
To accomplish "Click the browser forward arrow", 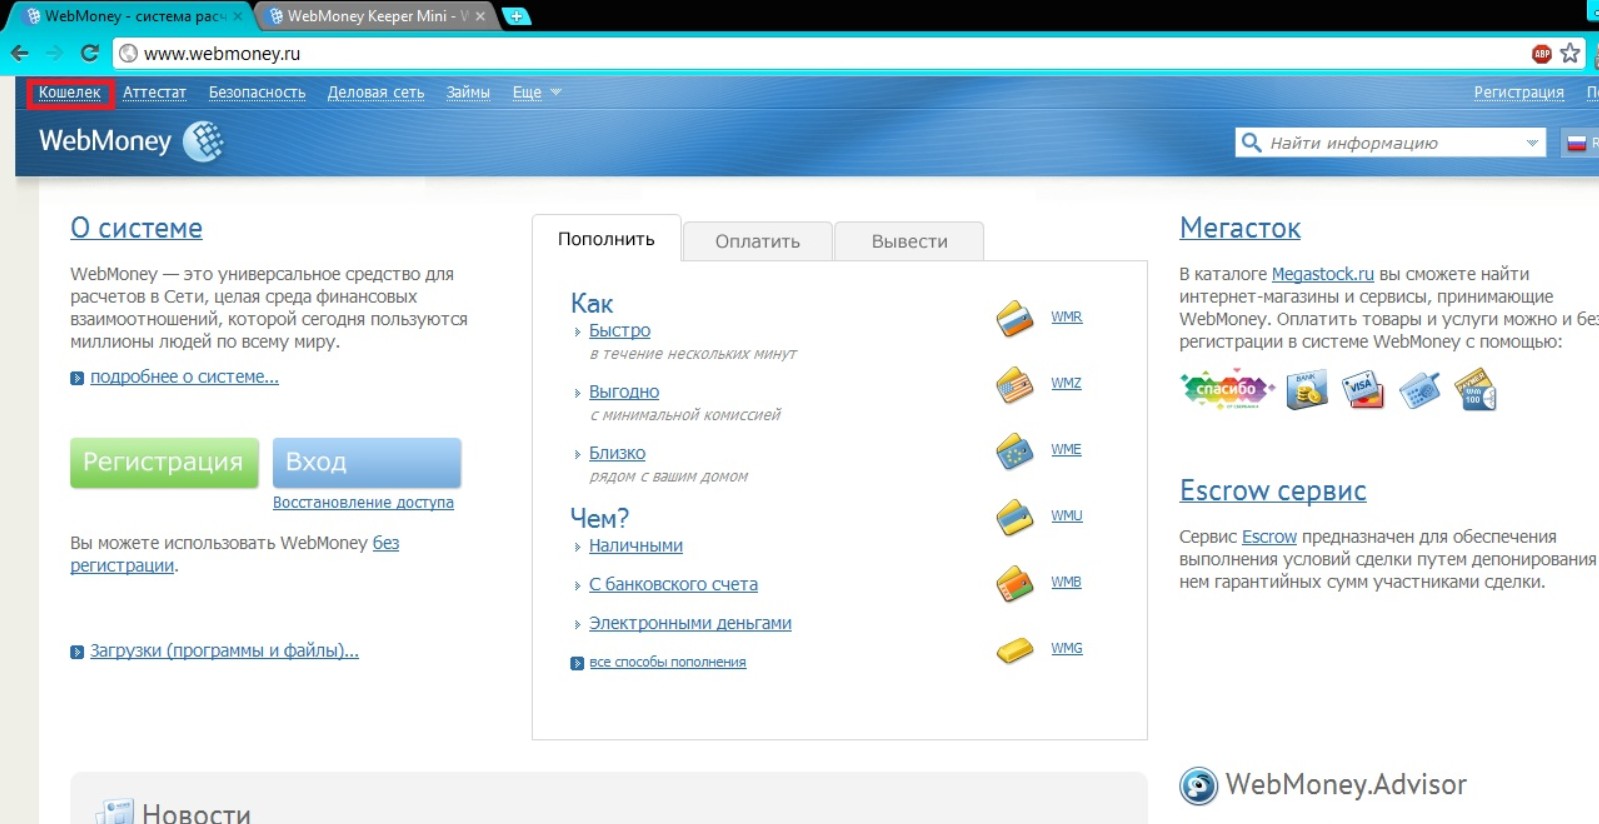I will pos(54,53).
